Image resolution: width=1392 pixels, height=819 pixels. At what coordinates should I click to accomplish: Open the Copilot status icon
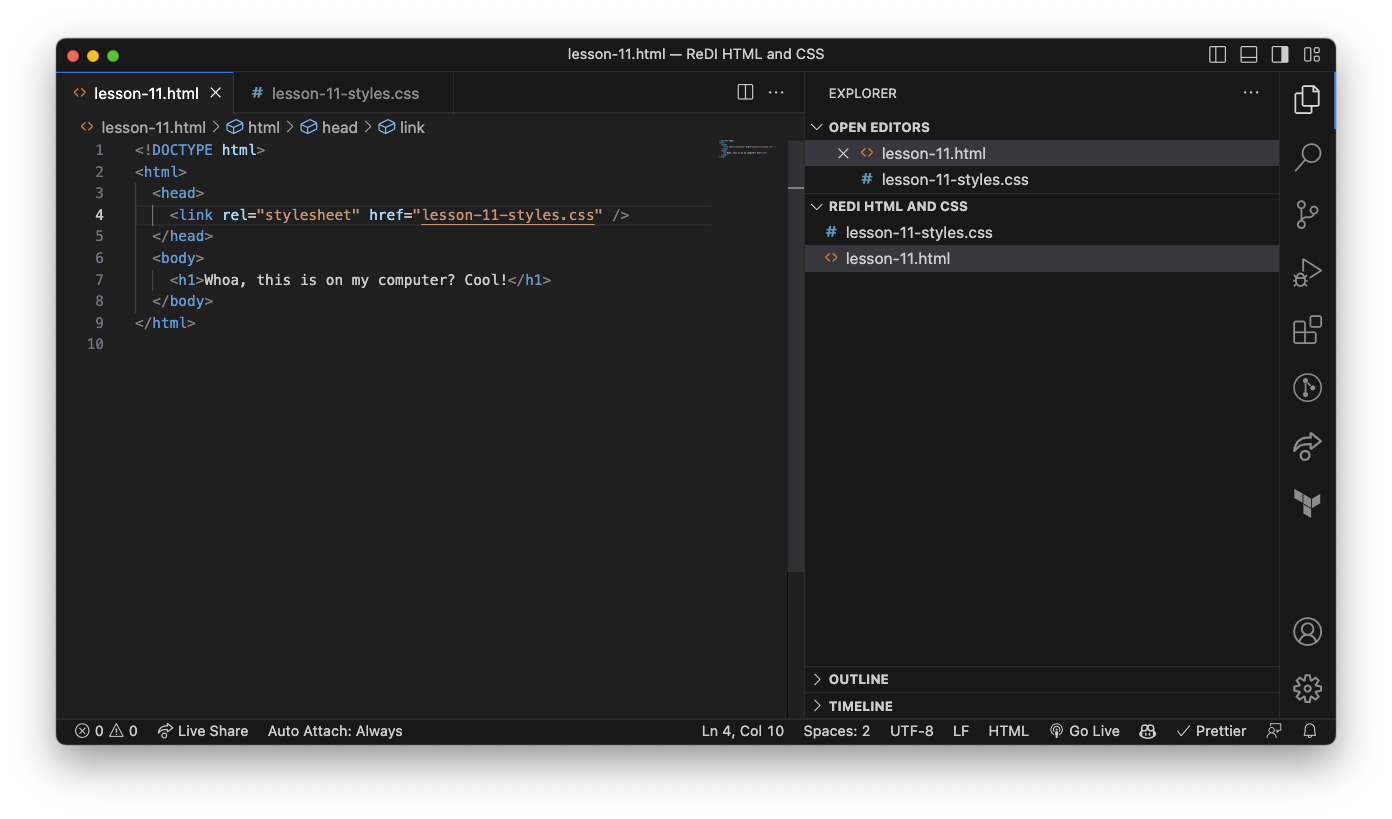(1147, 731)
